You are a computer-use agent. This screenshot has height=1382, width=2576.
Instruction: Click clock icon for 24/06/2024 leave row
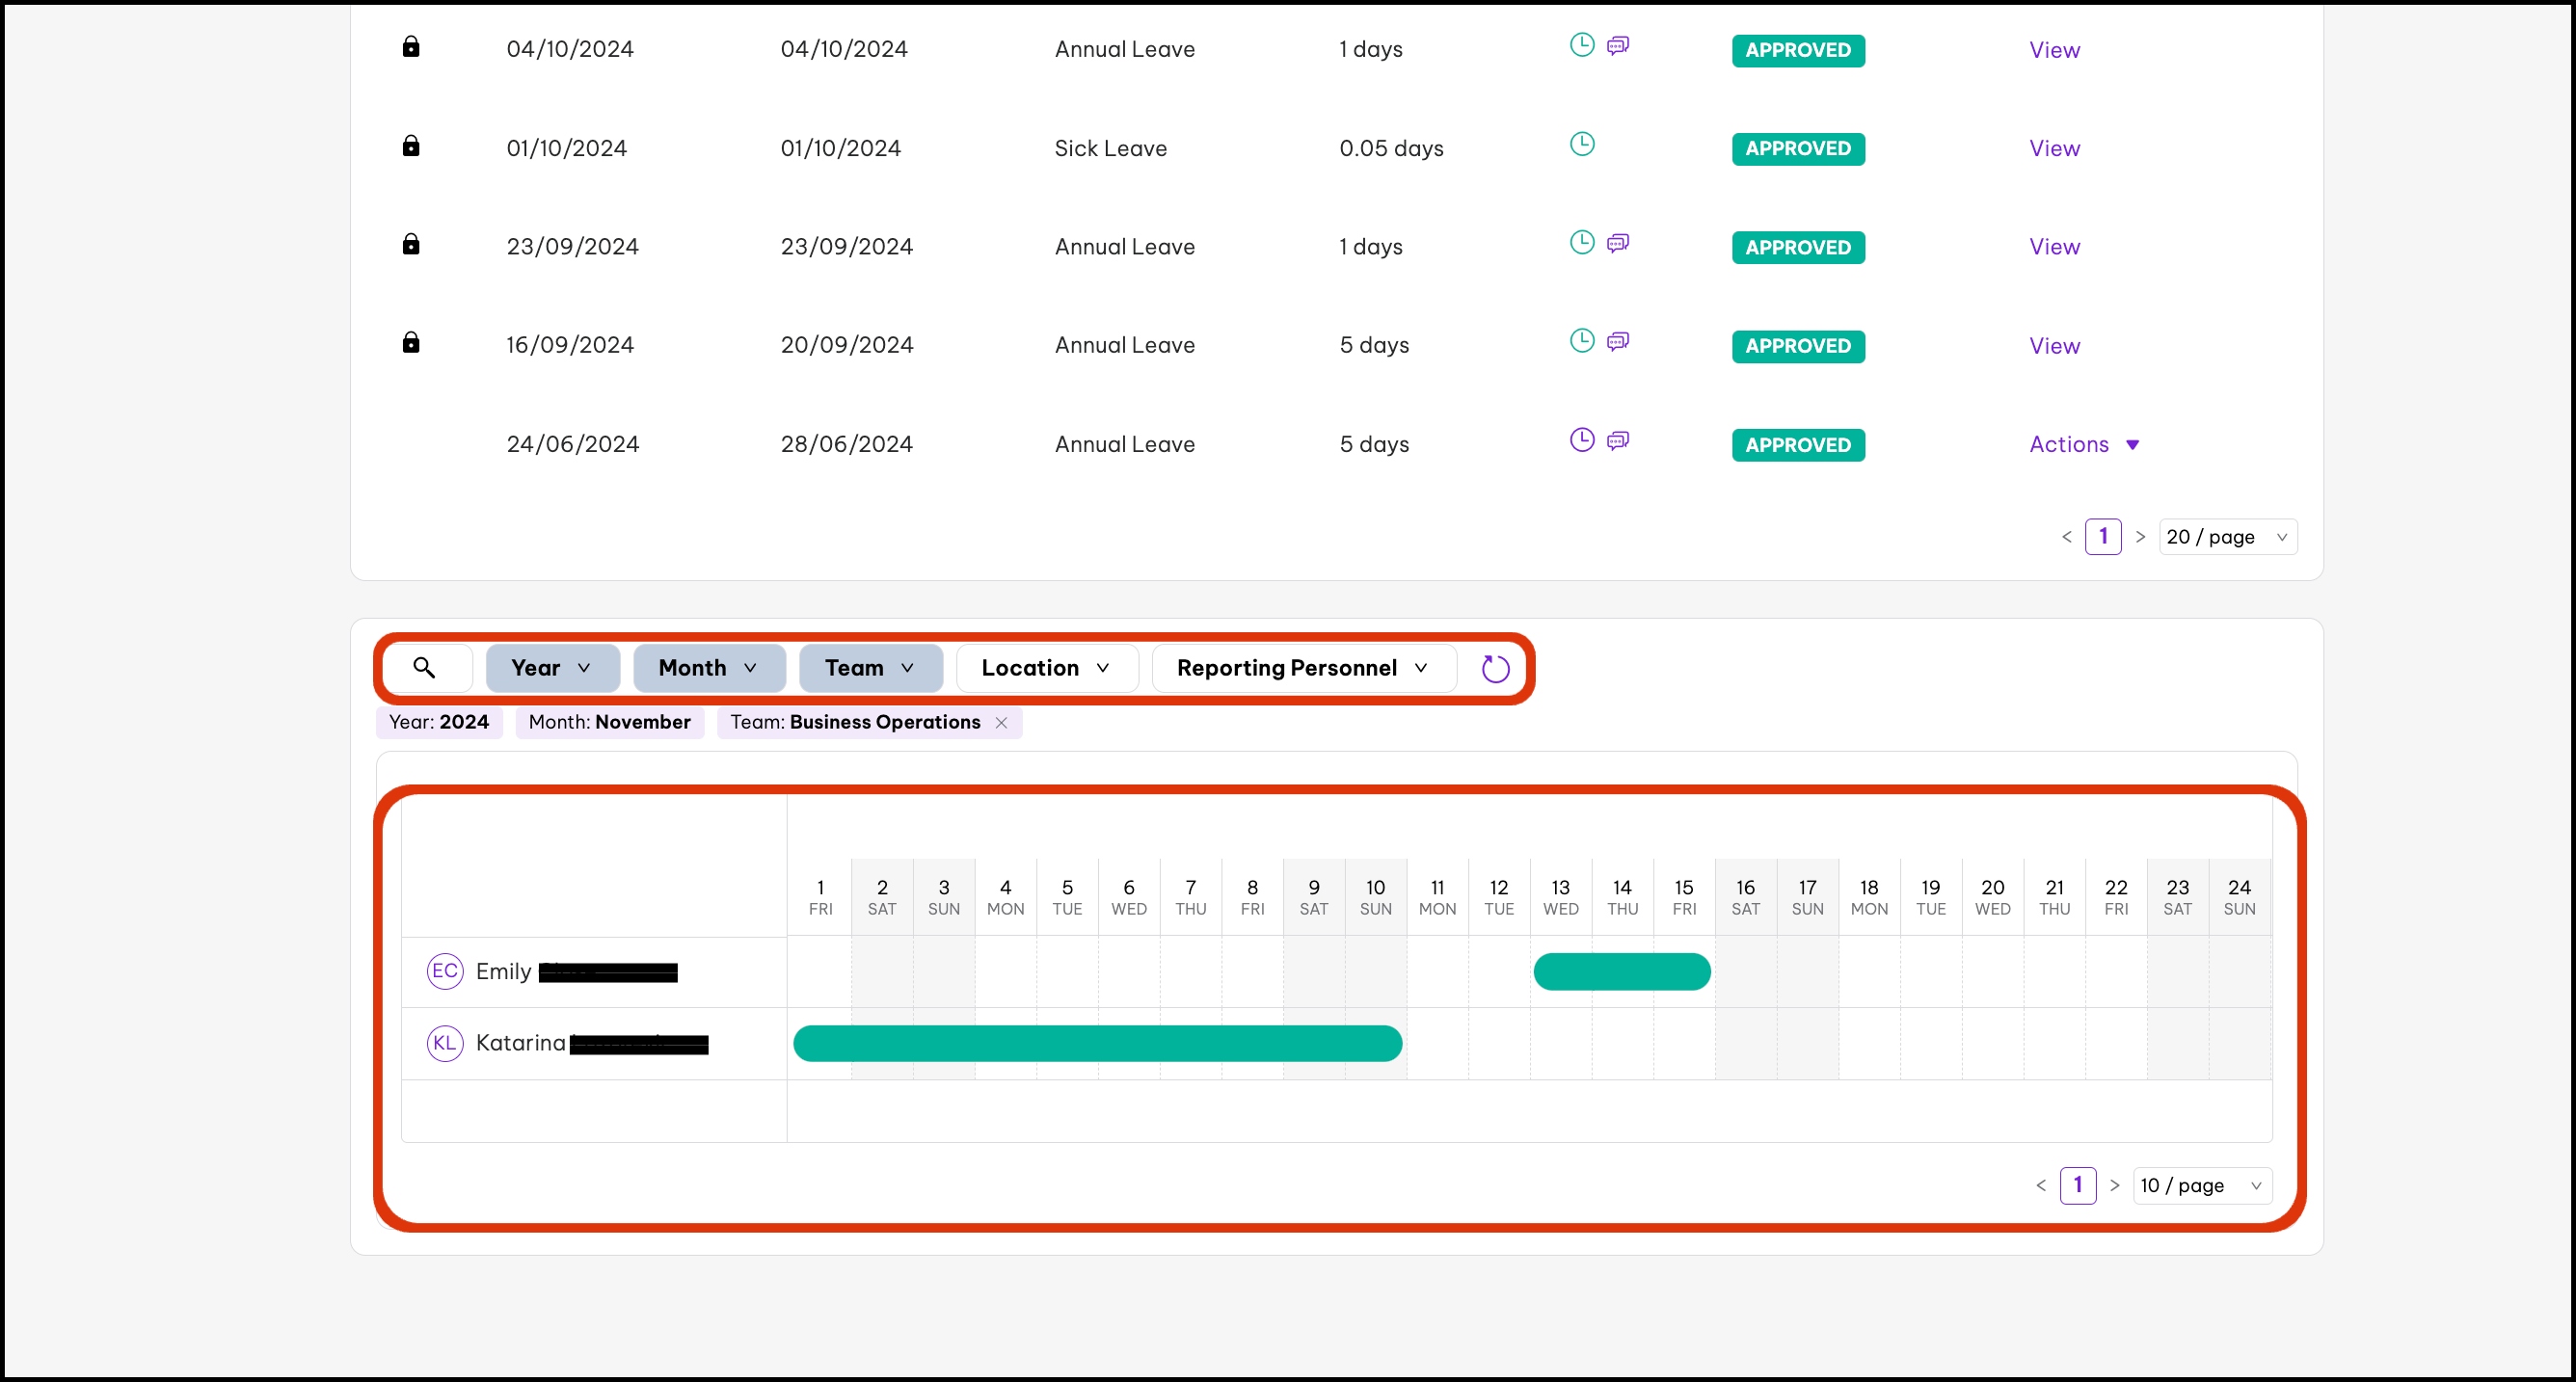[1582, 440]
